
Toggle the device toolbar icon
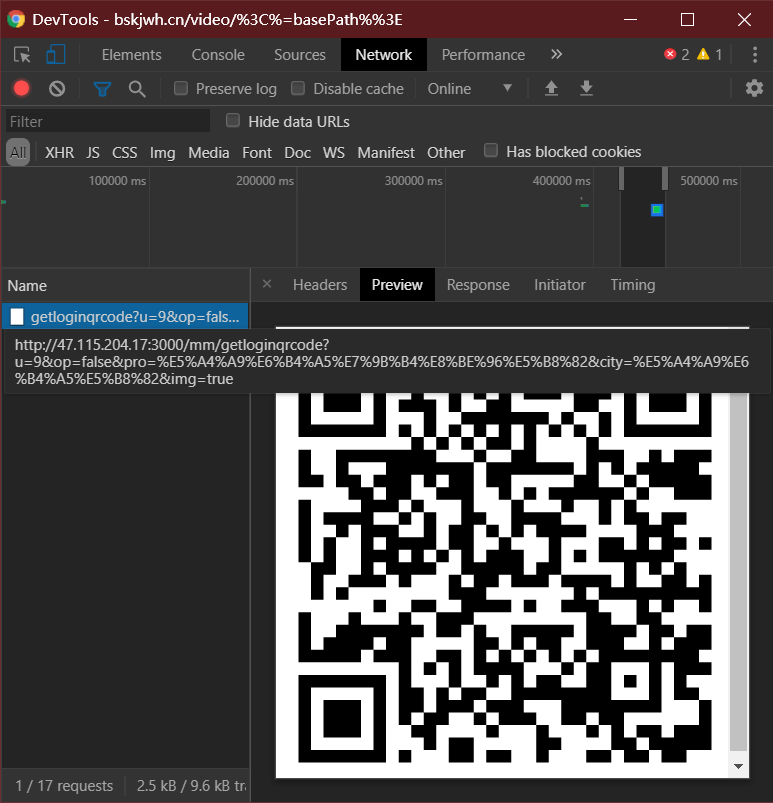(56, 55)
